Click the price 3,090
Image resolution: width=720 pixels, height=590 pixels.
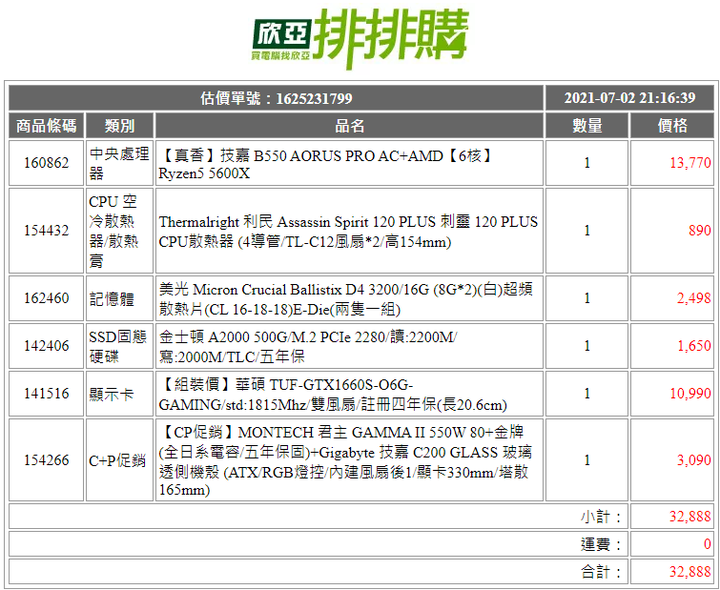pos(694,460)
